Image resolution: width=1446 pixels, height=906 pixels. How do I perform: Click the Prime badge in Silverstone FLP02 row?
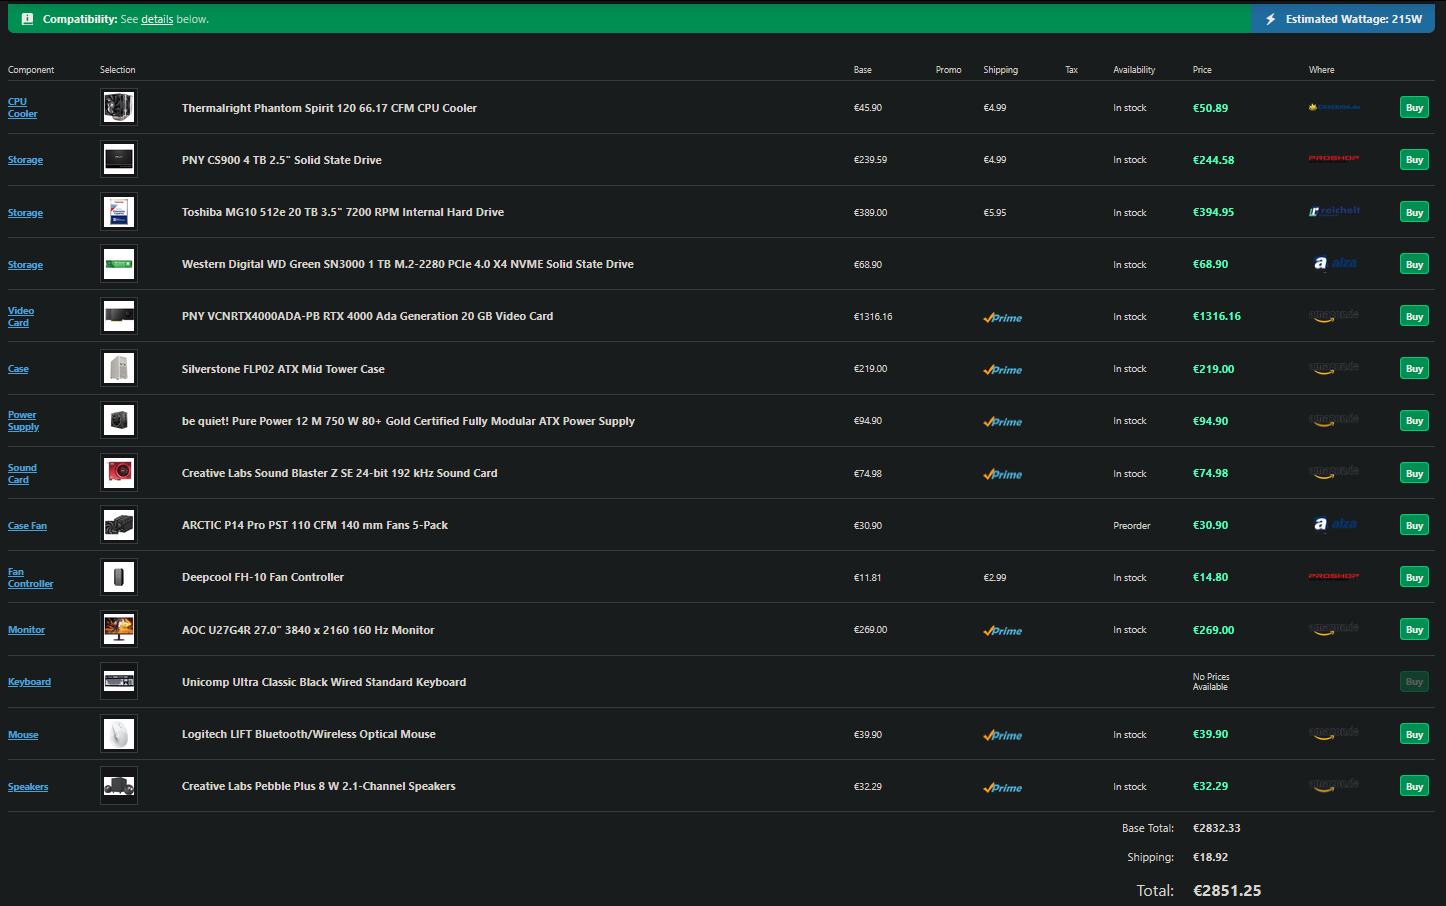click(1003, 369)
